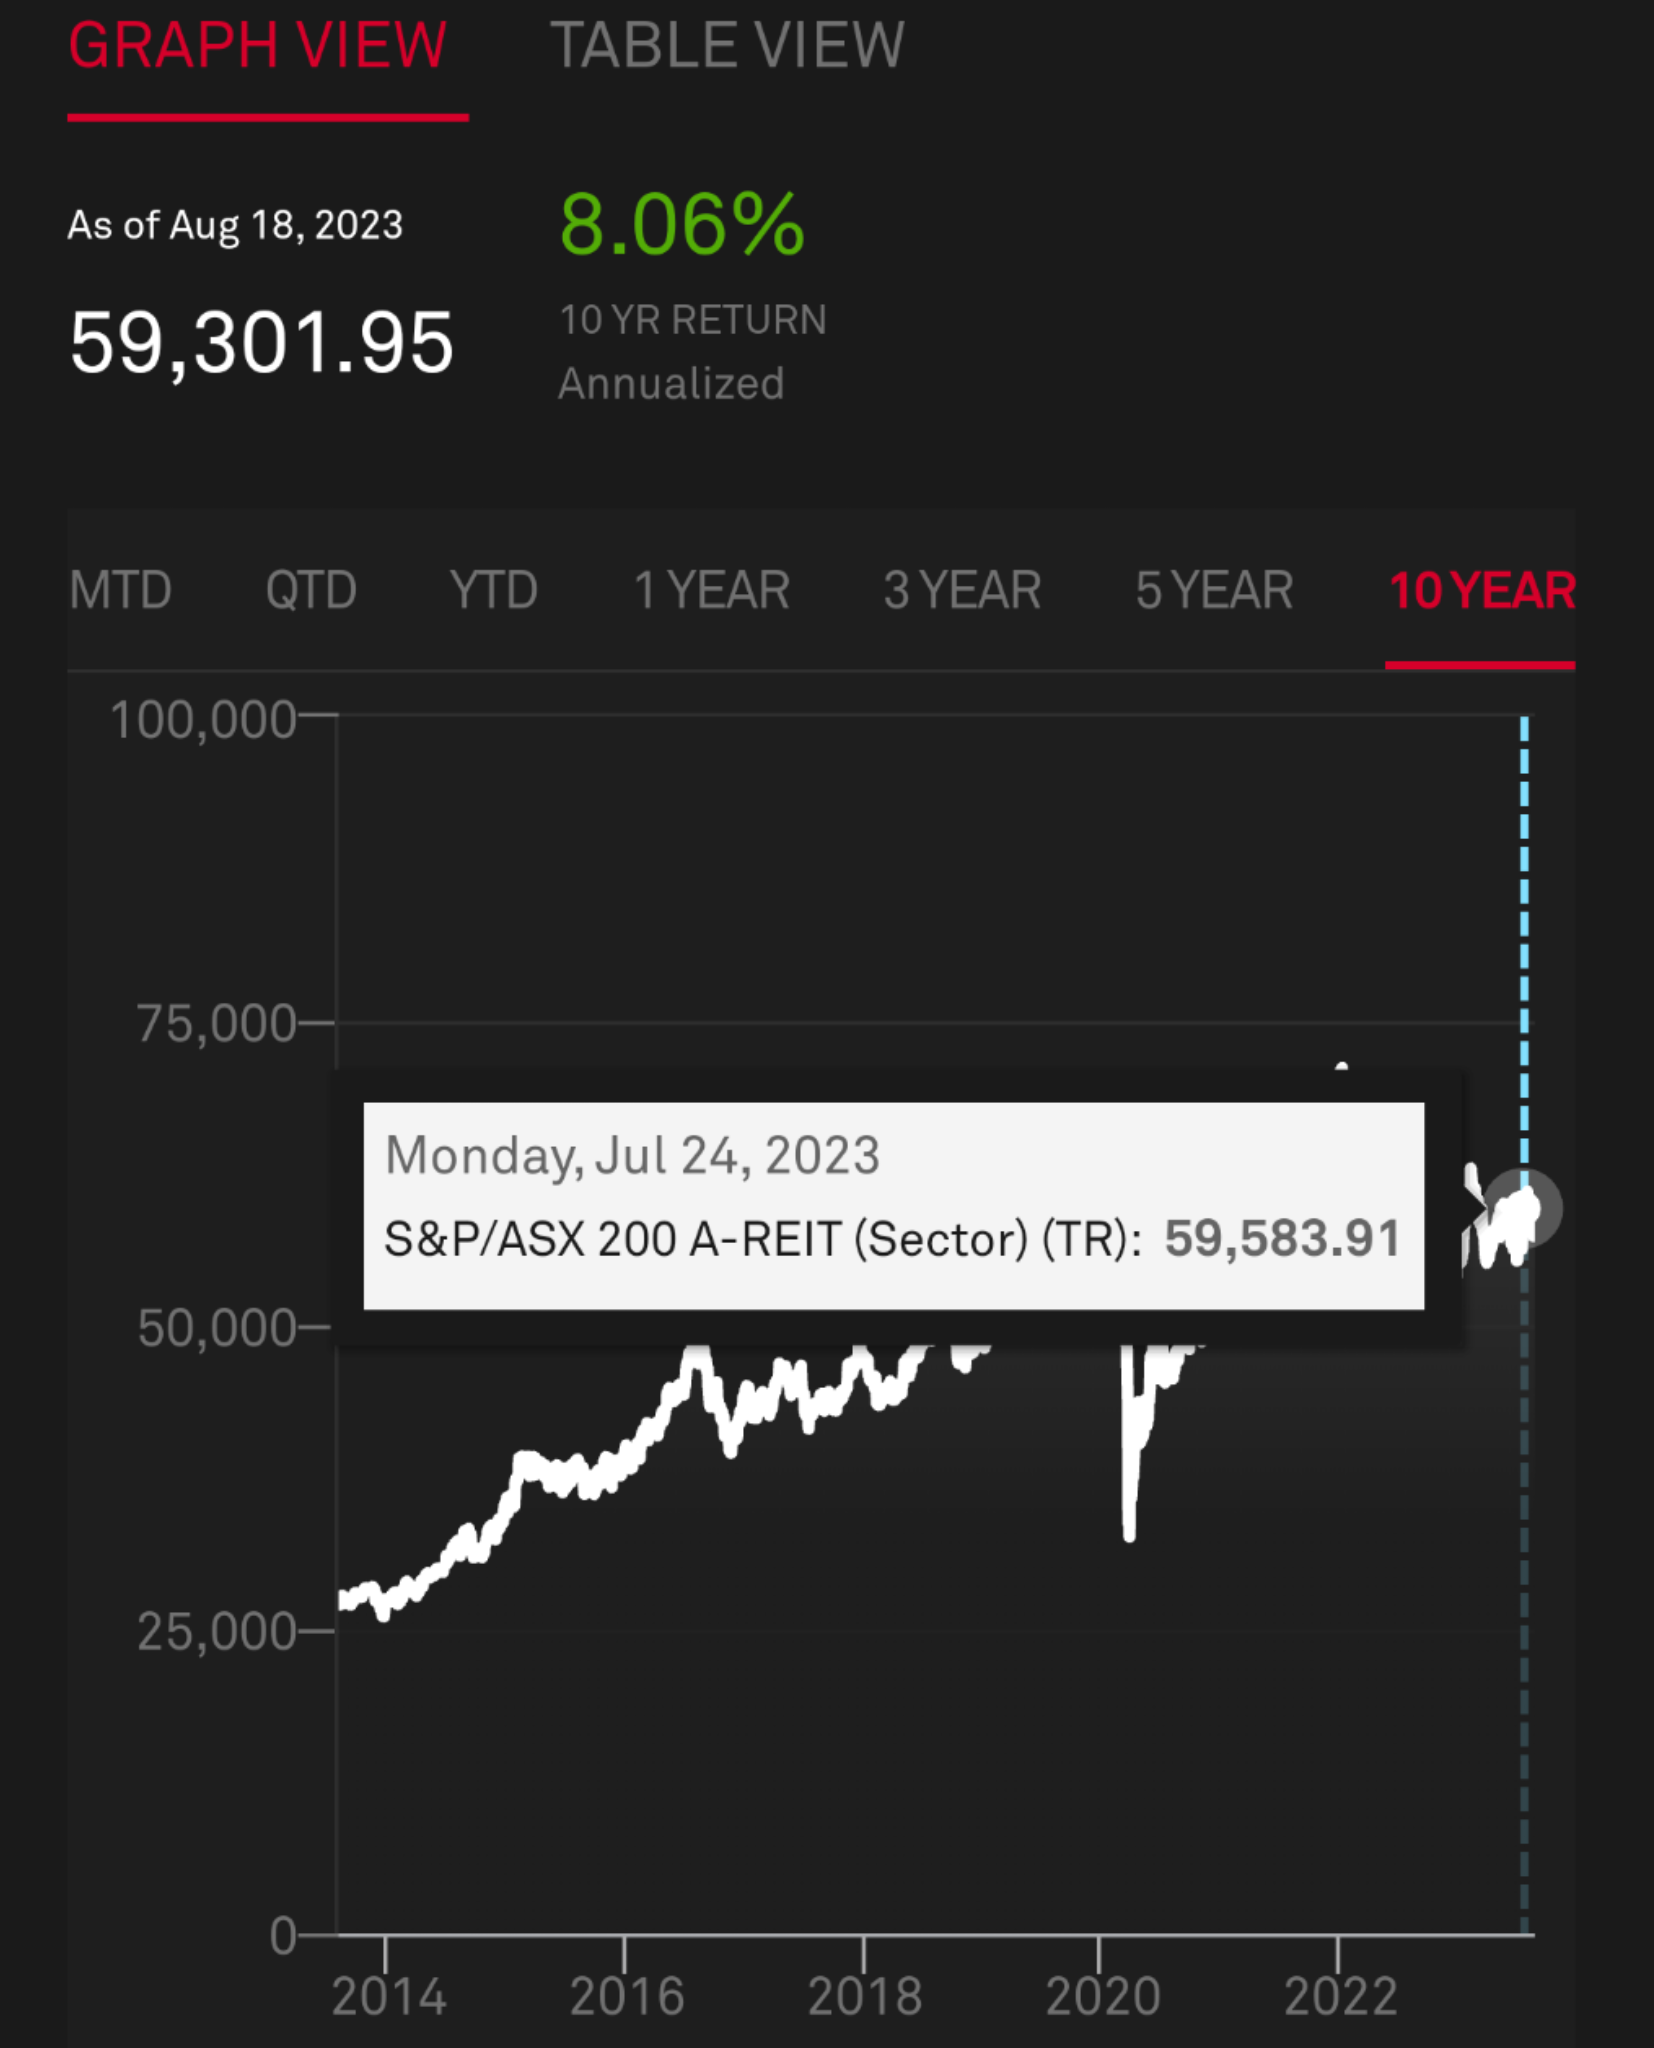Click the 2022 x-axis label
Screen dimensions: 1654x2048
tap(1340, 1996)
